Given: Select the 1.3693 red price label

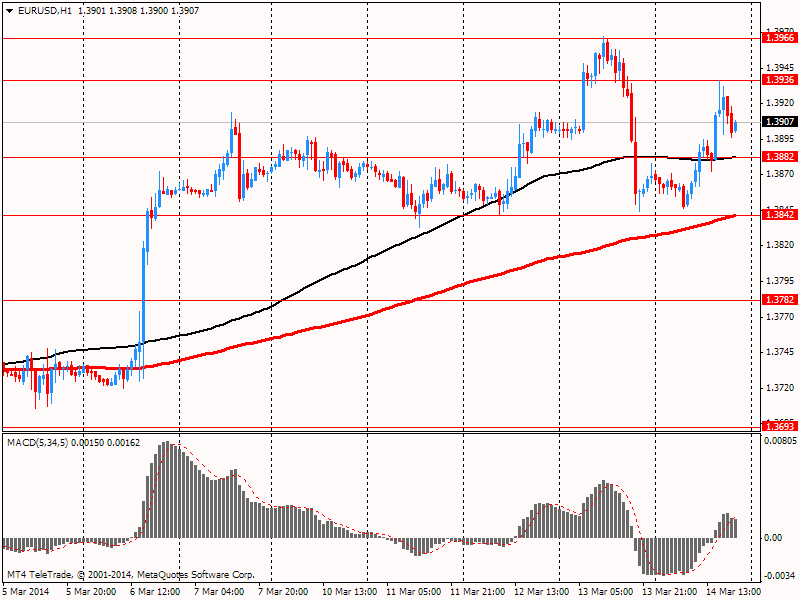Looking at the screenshot, I should (x=780, y=426).
